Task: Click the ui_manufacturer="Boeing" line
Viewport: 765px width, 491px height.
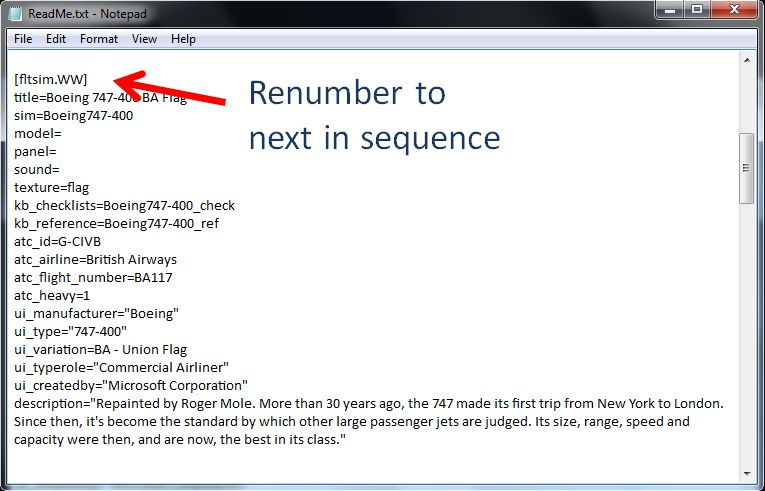Action: click(x=97, y=313)
